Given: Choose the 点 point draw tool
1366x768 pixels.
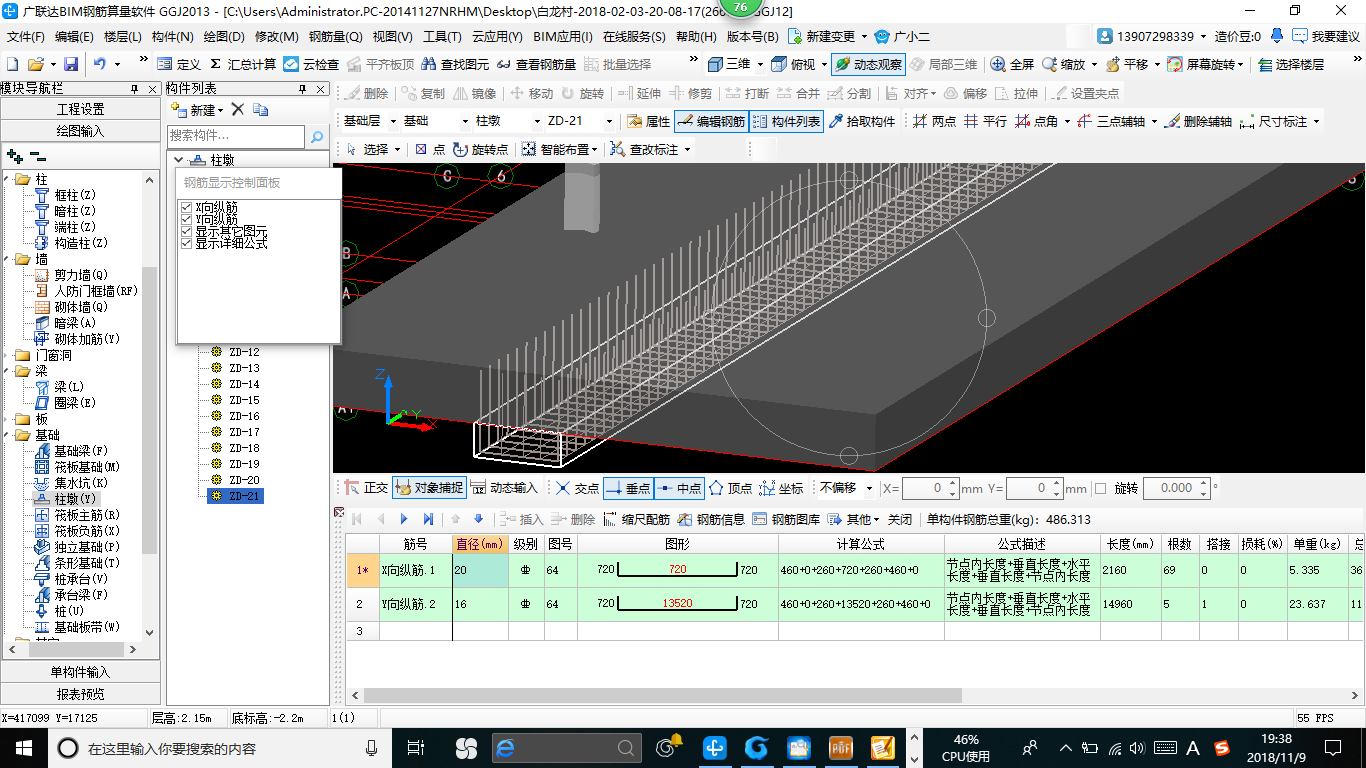Looking at the screenshot, I should [430, 149].
